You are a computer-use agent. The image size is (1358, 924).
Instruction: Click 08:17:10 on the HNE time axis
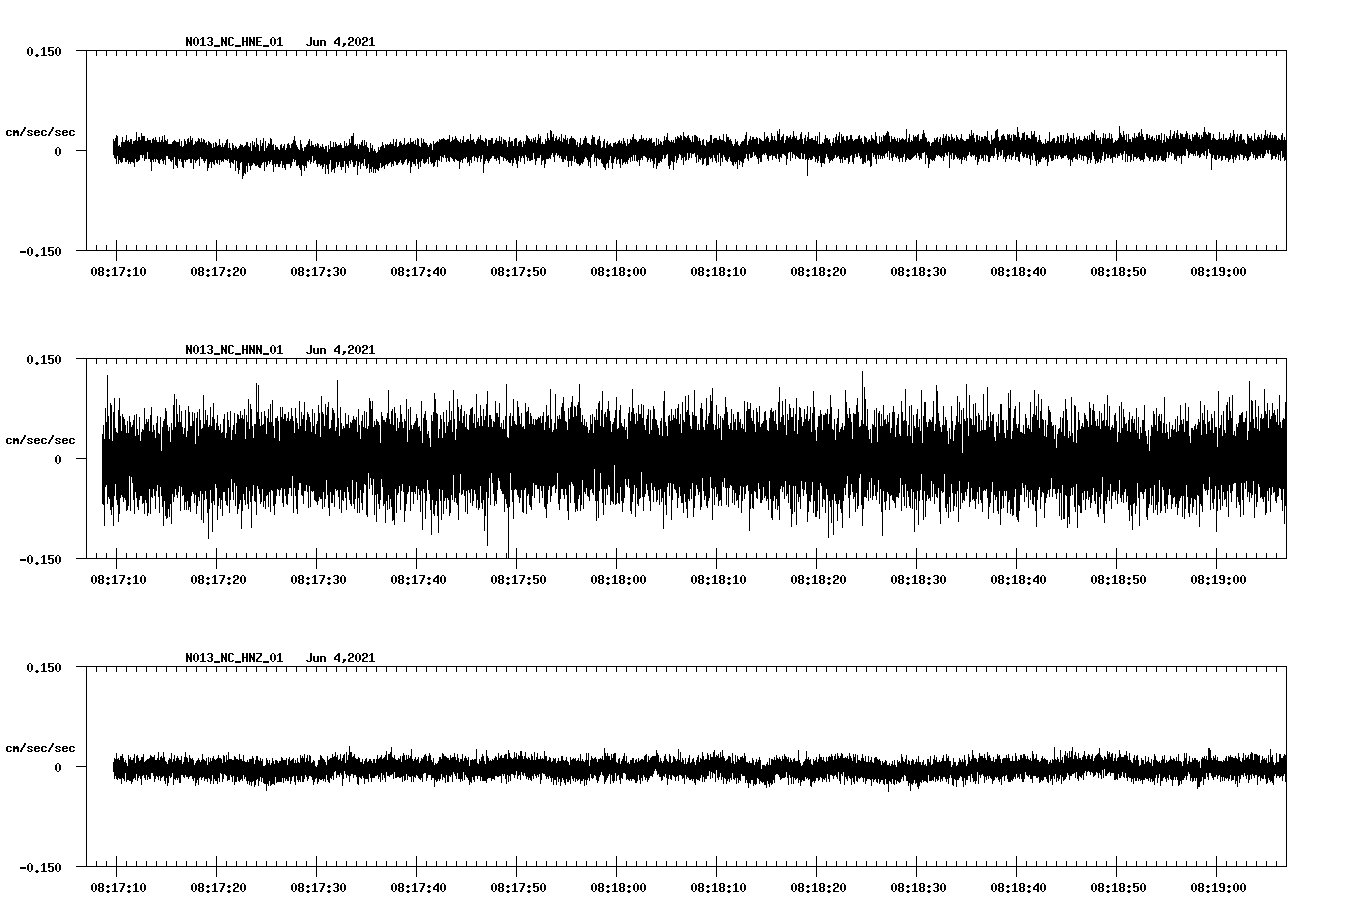click(x=118, y=272)
